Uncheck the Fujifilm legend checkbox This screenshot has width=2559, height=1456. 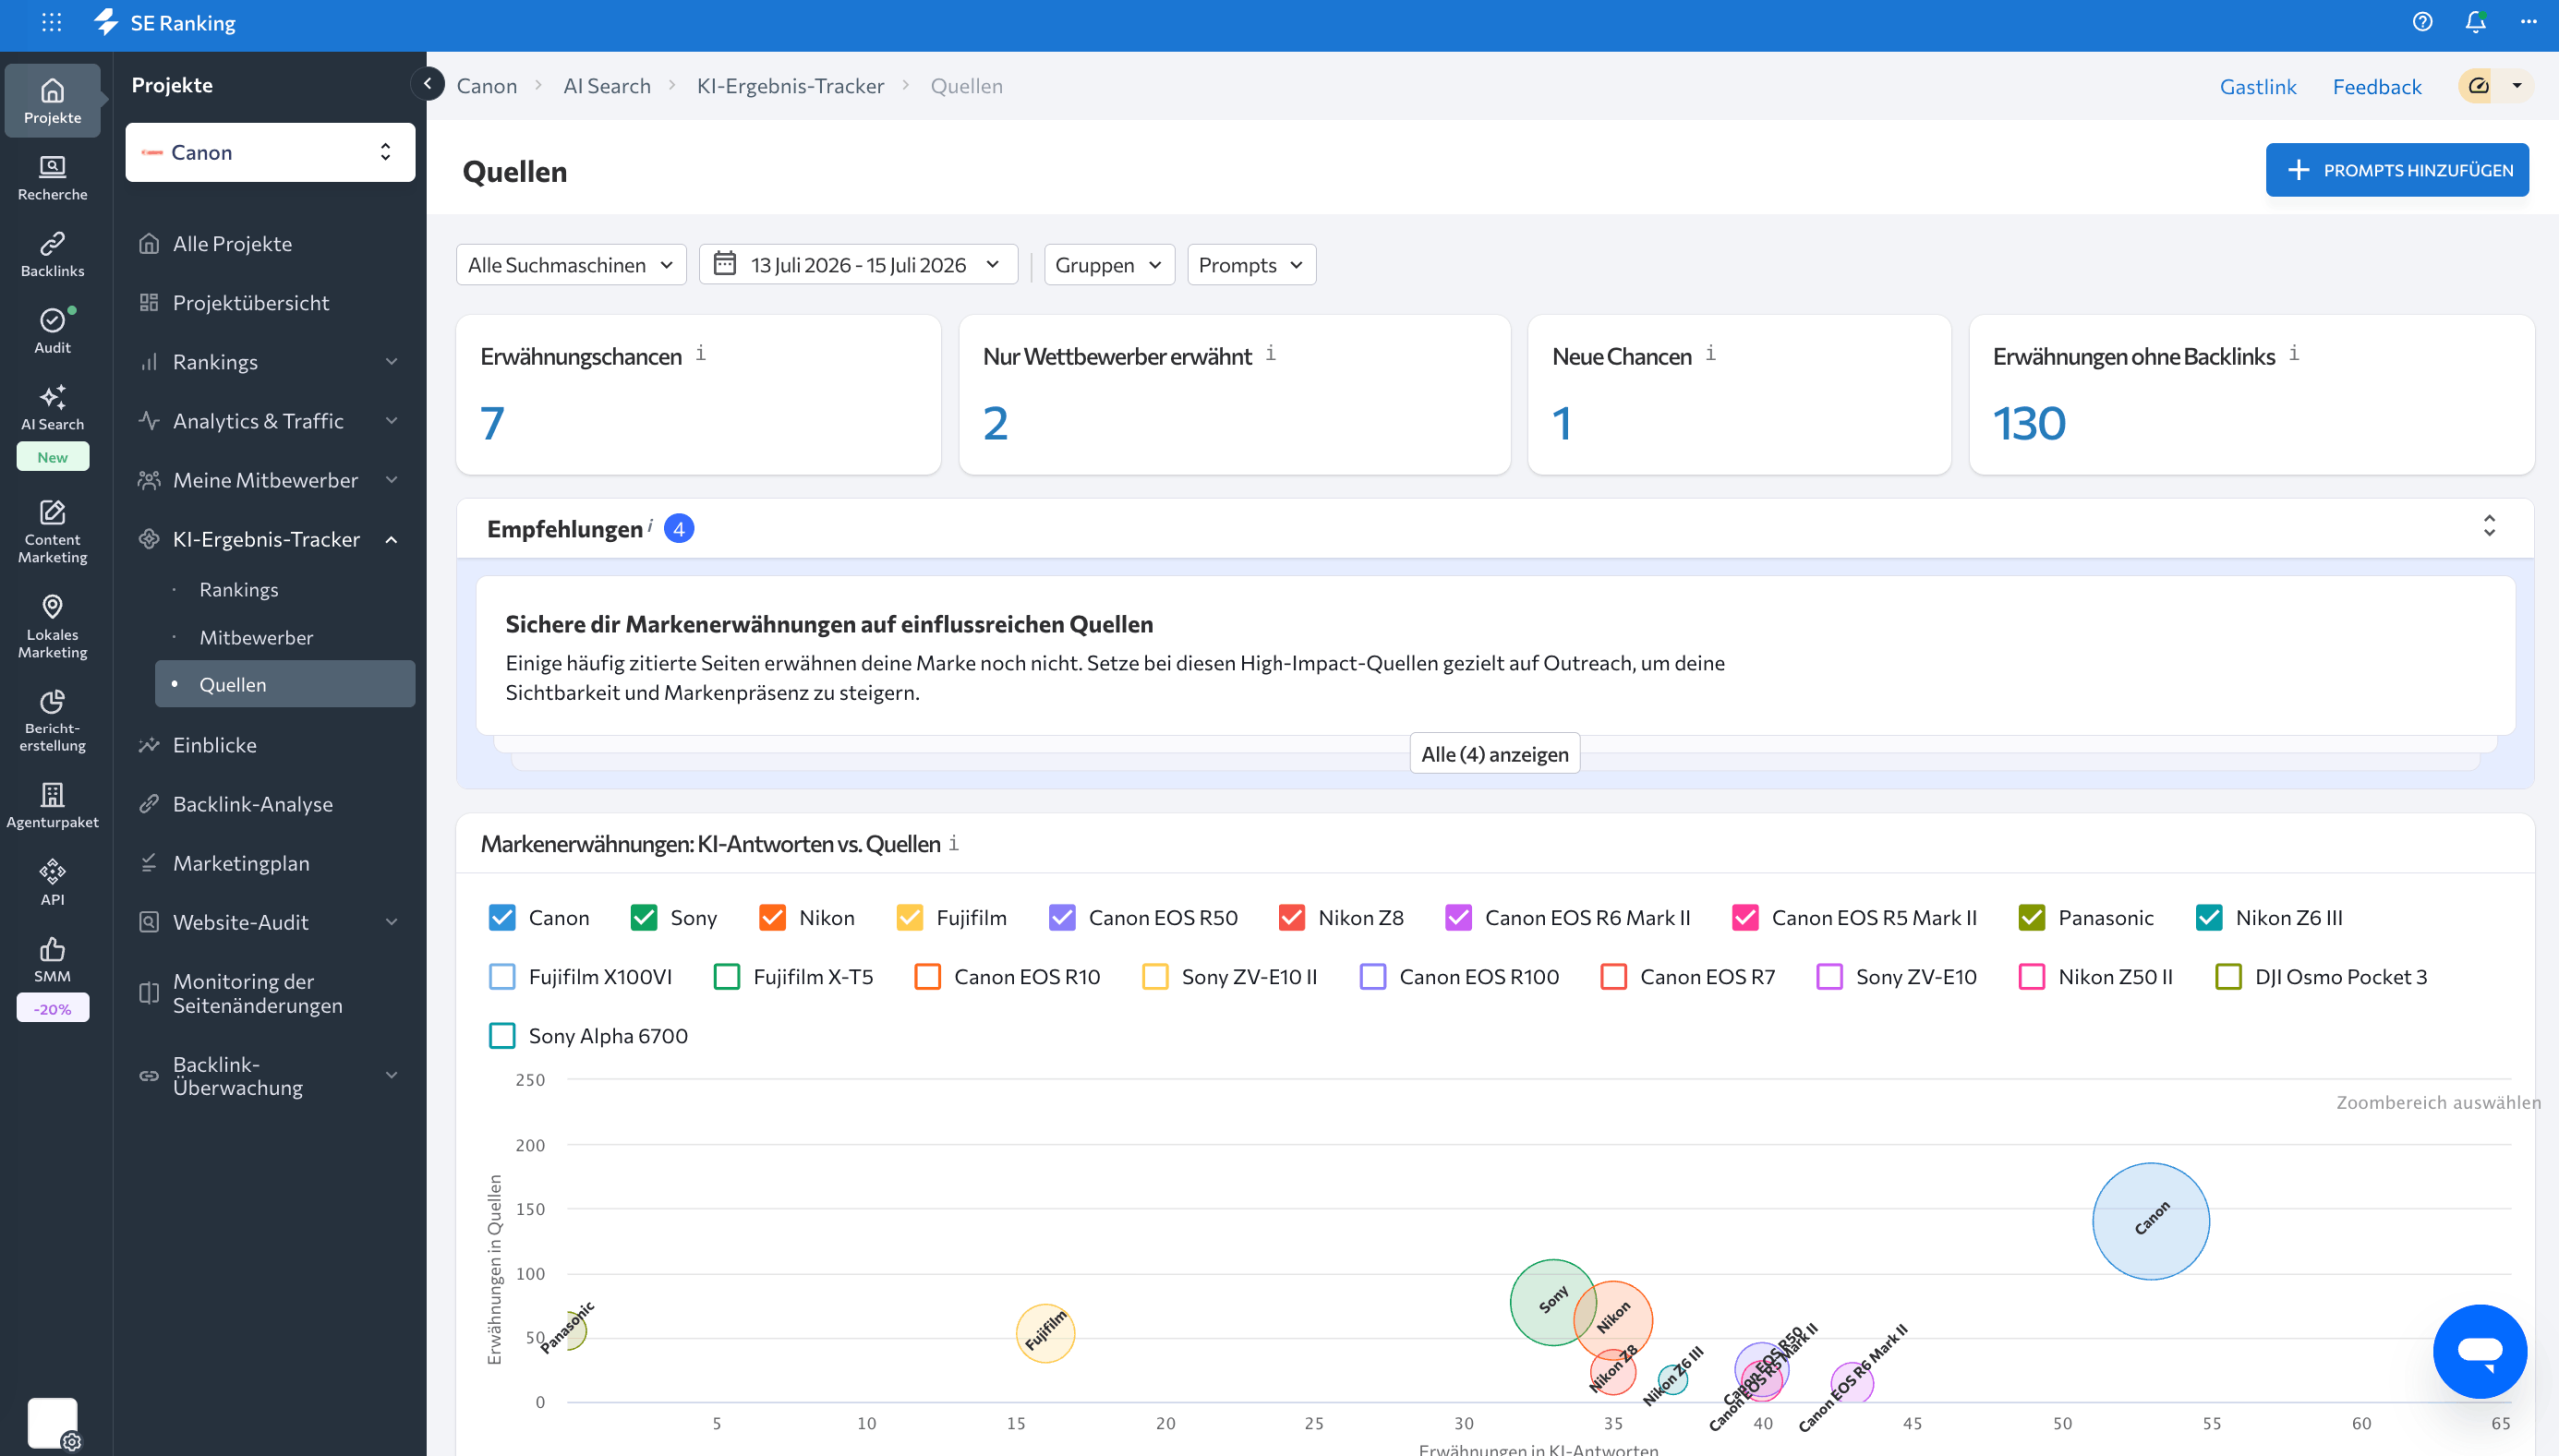pos(910,918)
